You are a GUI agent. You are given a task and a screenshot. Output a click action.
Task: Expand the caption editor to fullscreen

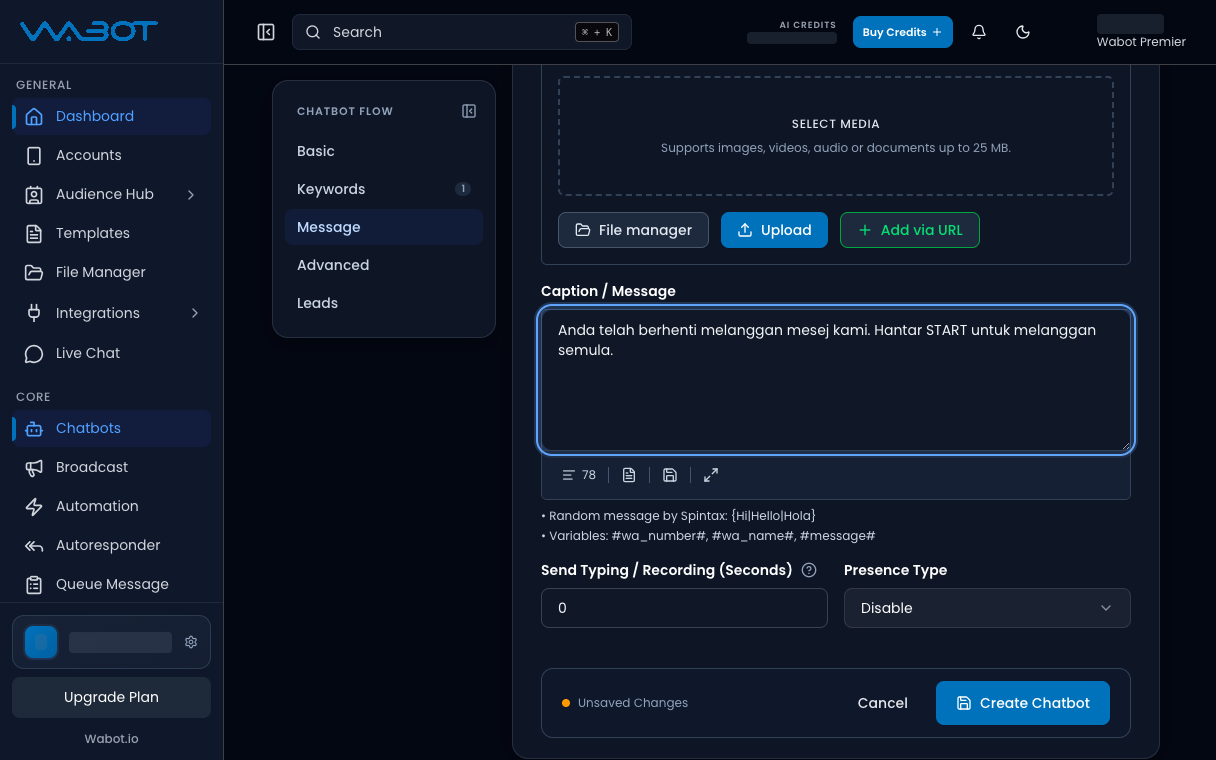click(711, 475)
